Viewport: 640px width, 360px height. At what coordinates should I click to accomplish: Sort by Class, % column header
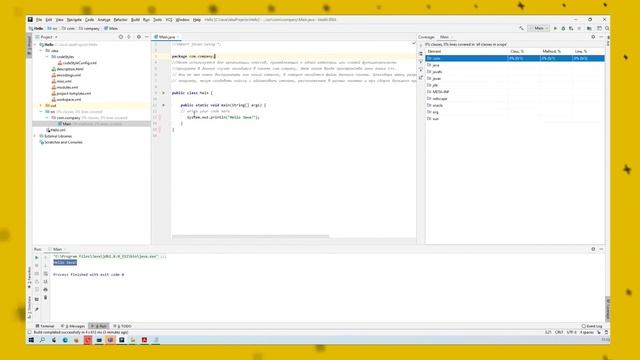point(524,51)
